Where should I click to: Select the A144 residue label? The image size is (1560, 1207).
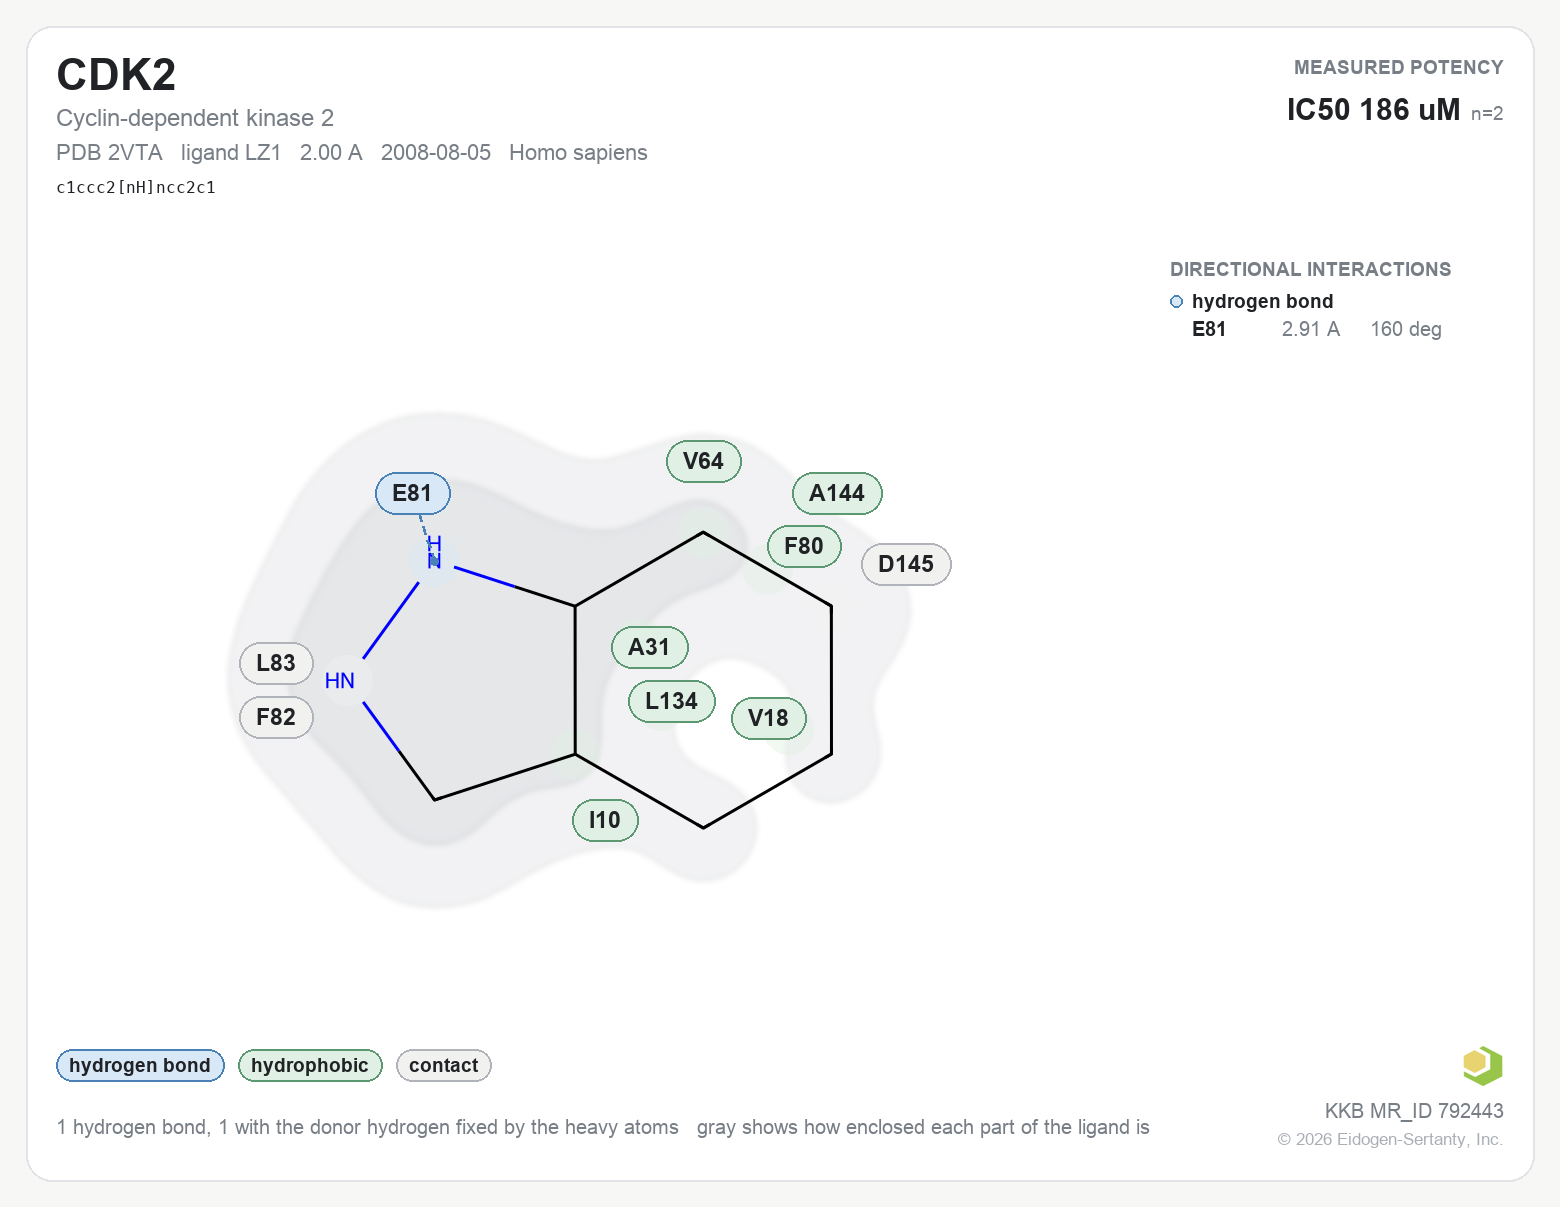837,493
